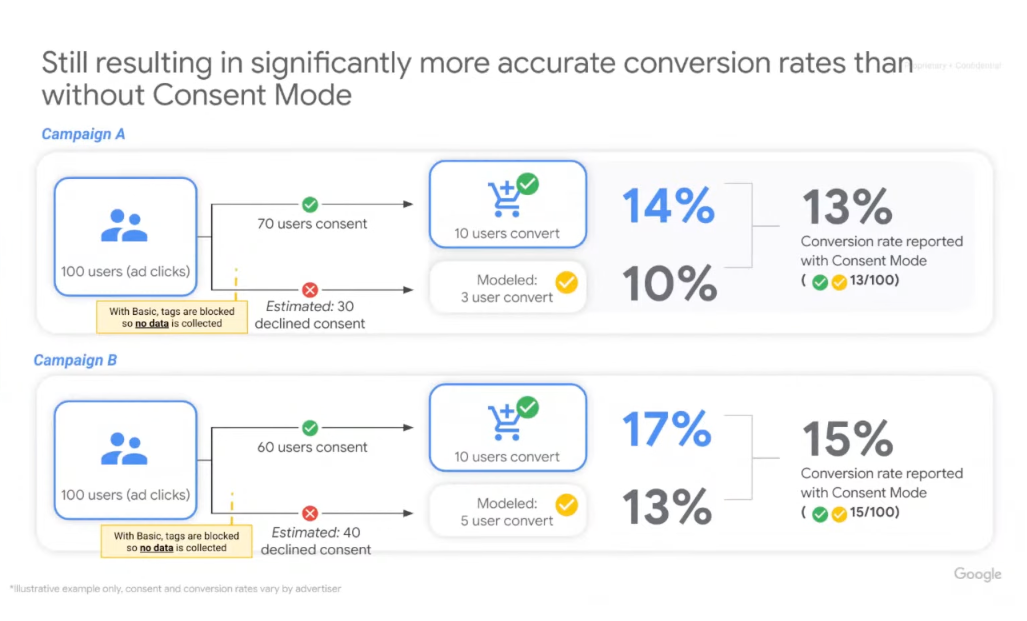Image resolution: width=1027 pixels, height=621 pixels.
Task: Click yellow check beside 'Modeled: 5 user convert'
Action: 567,505
